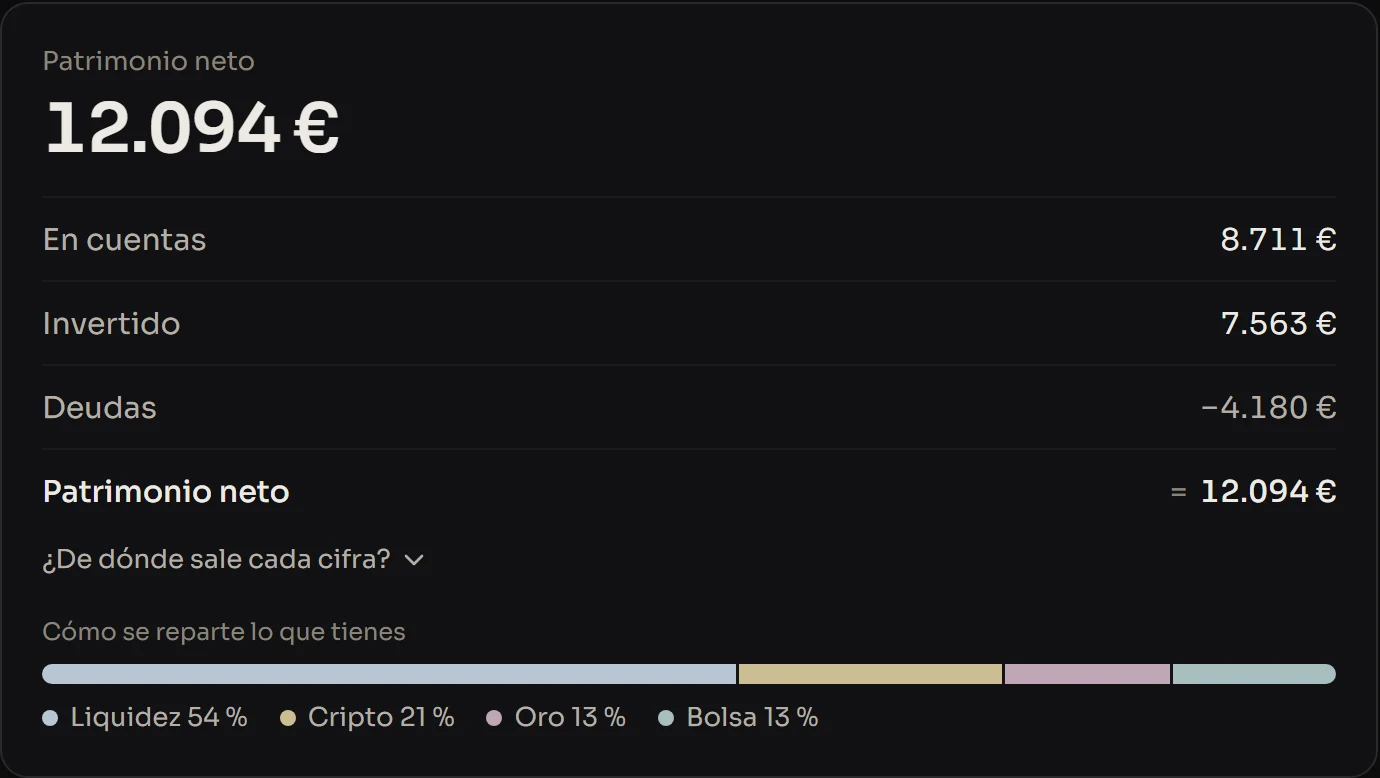Select the Liquidez segment of the distribution bar
The width and height of the screenshot is (1380, 778).
point(389,674)
